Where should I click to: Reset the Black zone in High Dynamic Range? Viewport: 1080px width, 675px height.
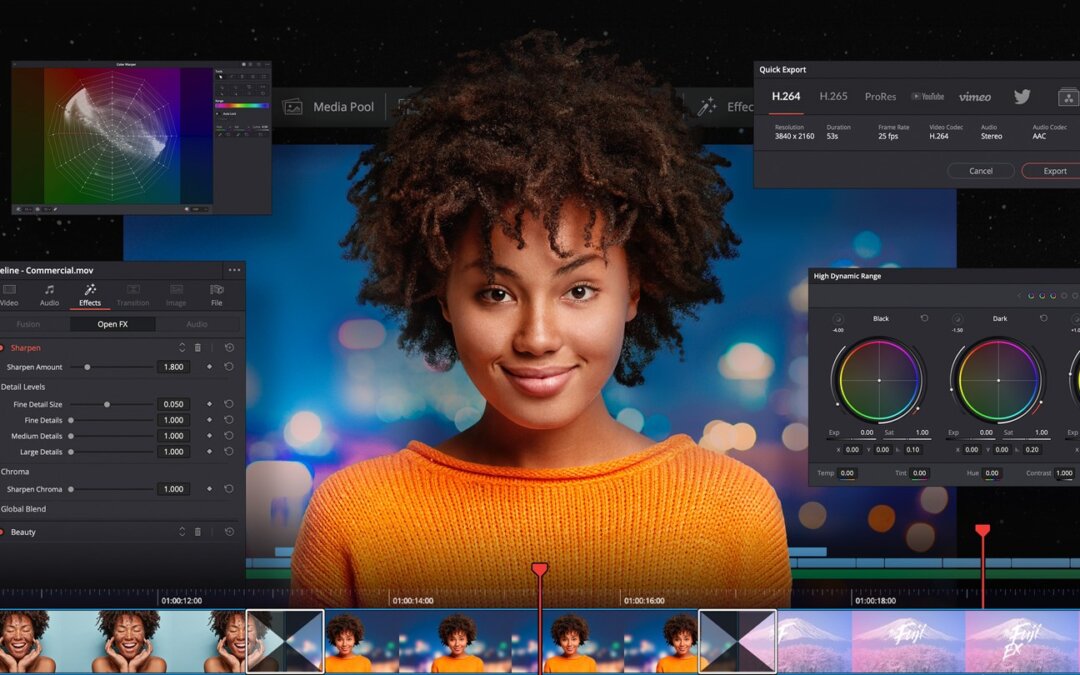(x=924, y=318)
